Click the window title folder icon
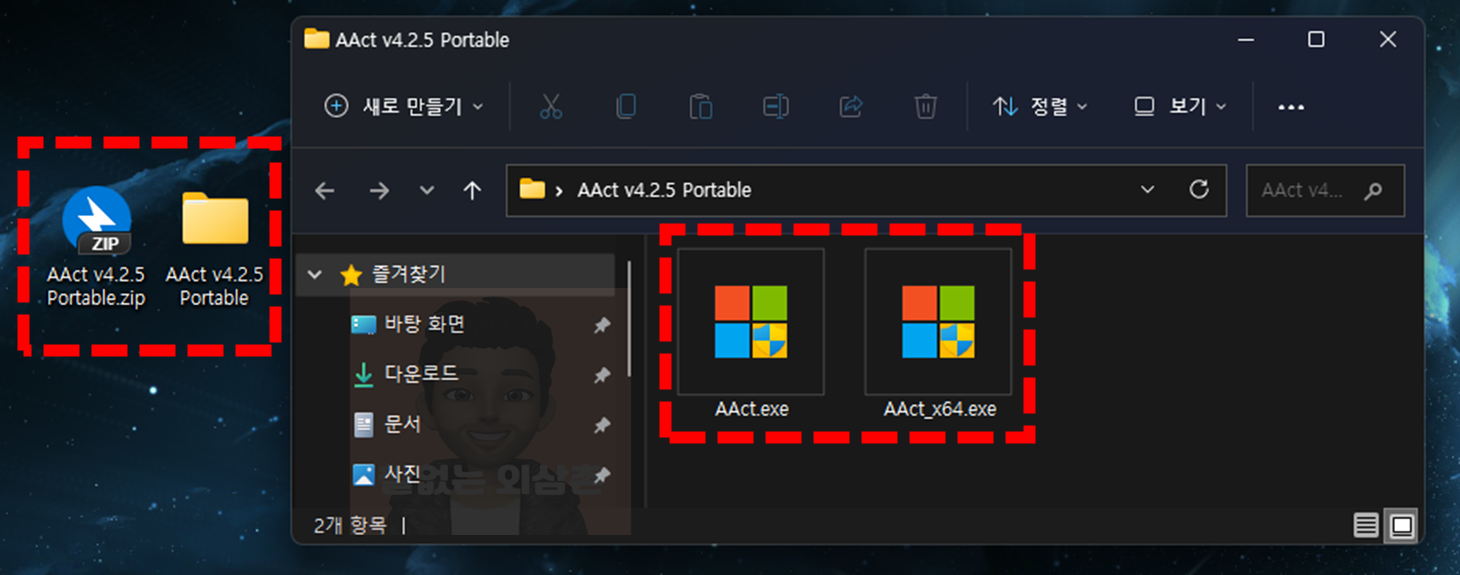The image size is (1460, 575). click(317, 40)
